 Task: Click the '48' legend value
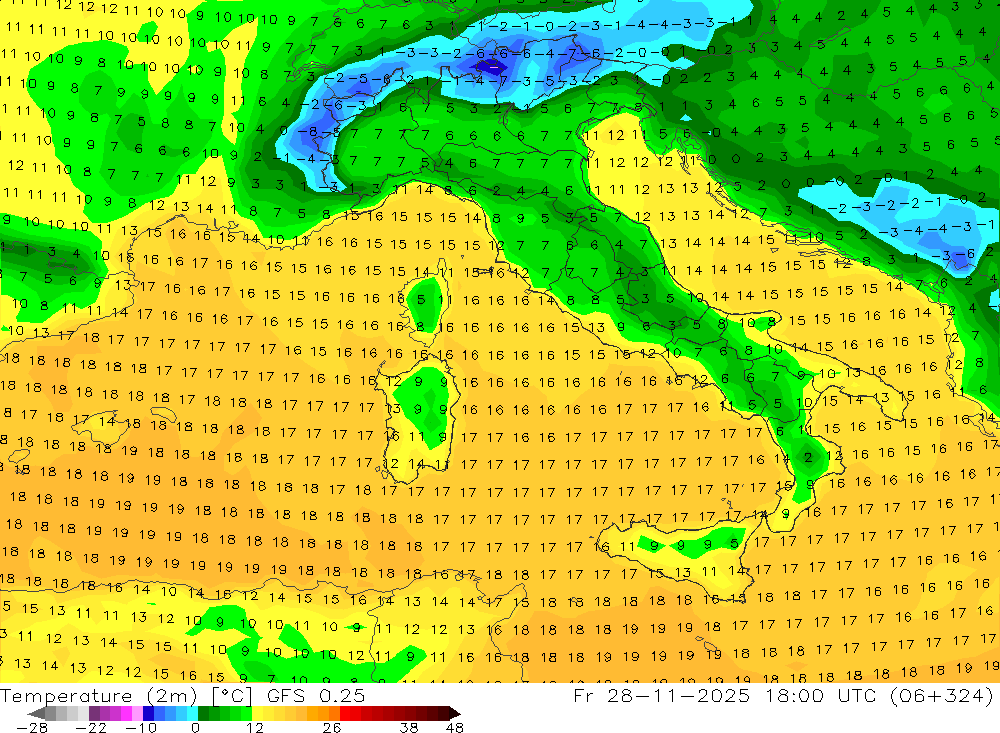[454, 728]
